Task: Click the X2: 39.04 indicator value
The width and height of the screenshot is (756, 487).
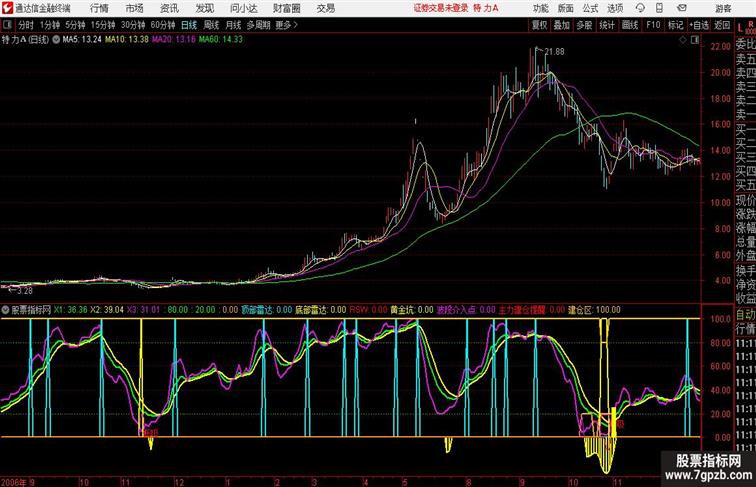Action: click(107, 310)
